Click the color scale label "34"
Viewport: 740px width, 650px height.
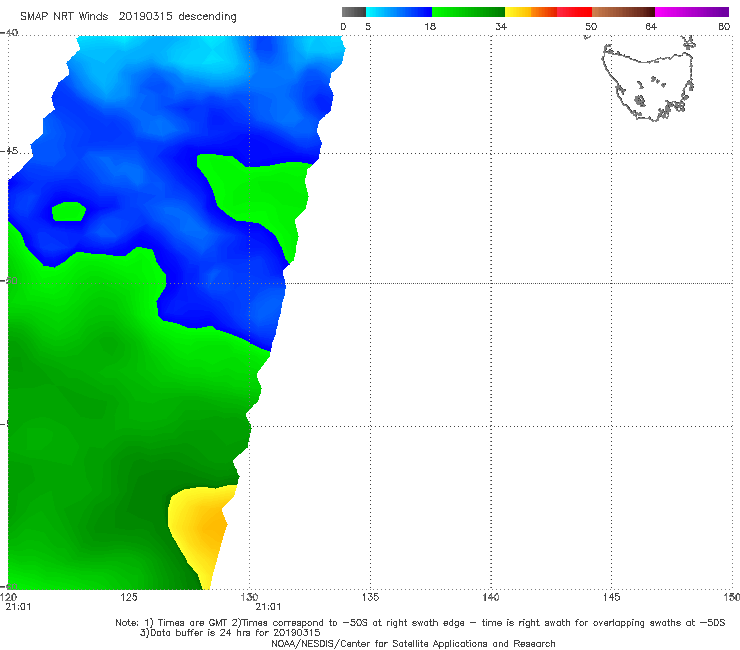[x=501, y=27]
